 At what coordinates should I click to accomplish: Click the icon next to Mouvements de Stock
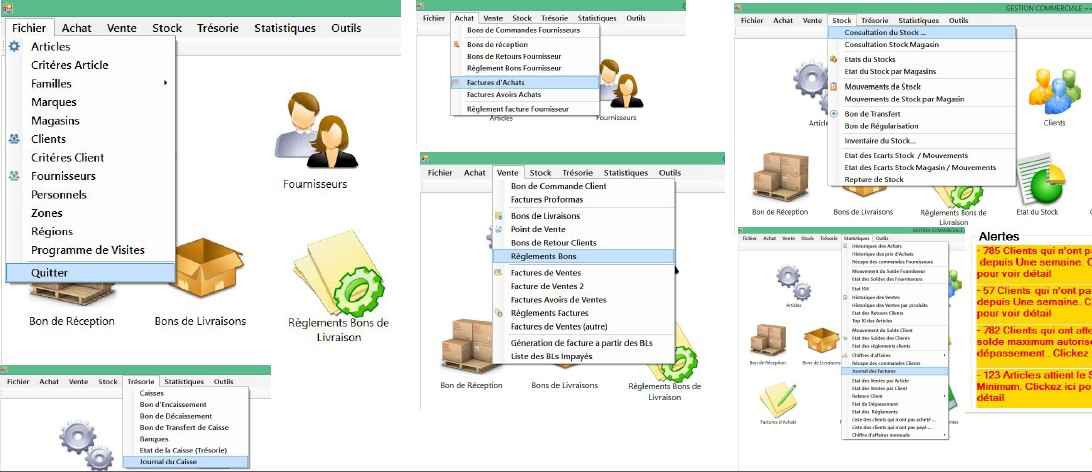pos(835,87)
